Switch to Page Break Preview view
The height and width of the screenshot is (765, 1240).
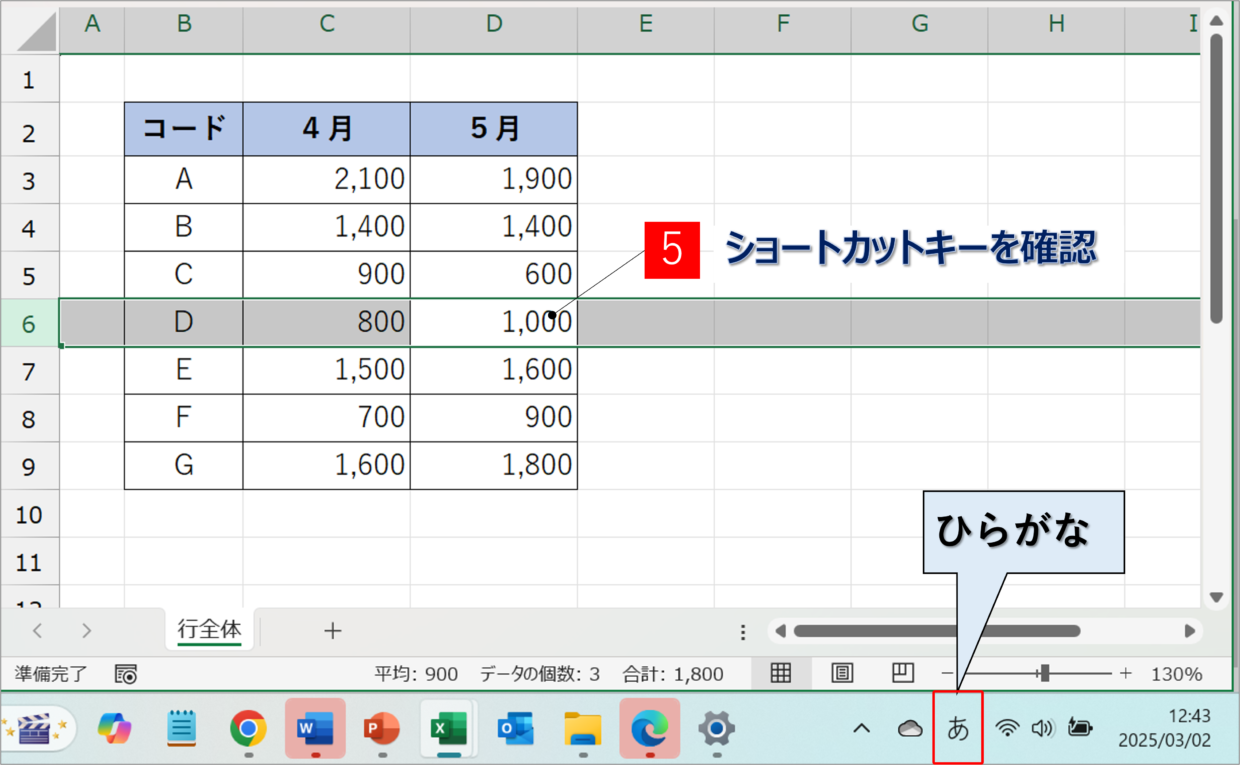pyautogui.click(x=902, y=673)
